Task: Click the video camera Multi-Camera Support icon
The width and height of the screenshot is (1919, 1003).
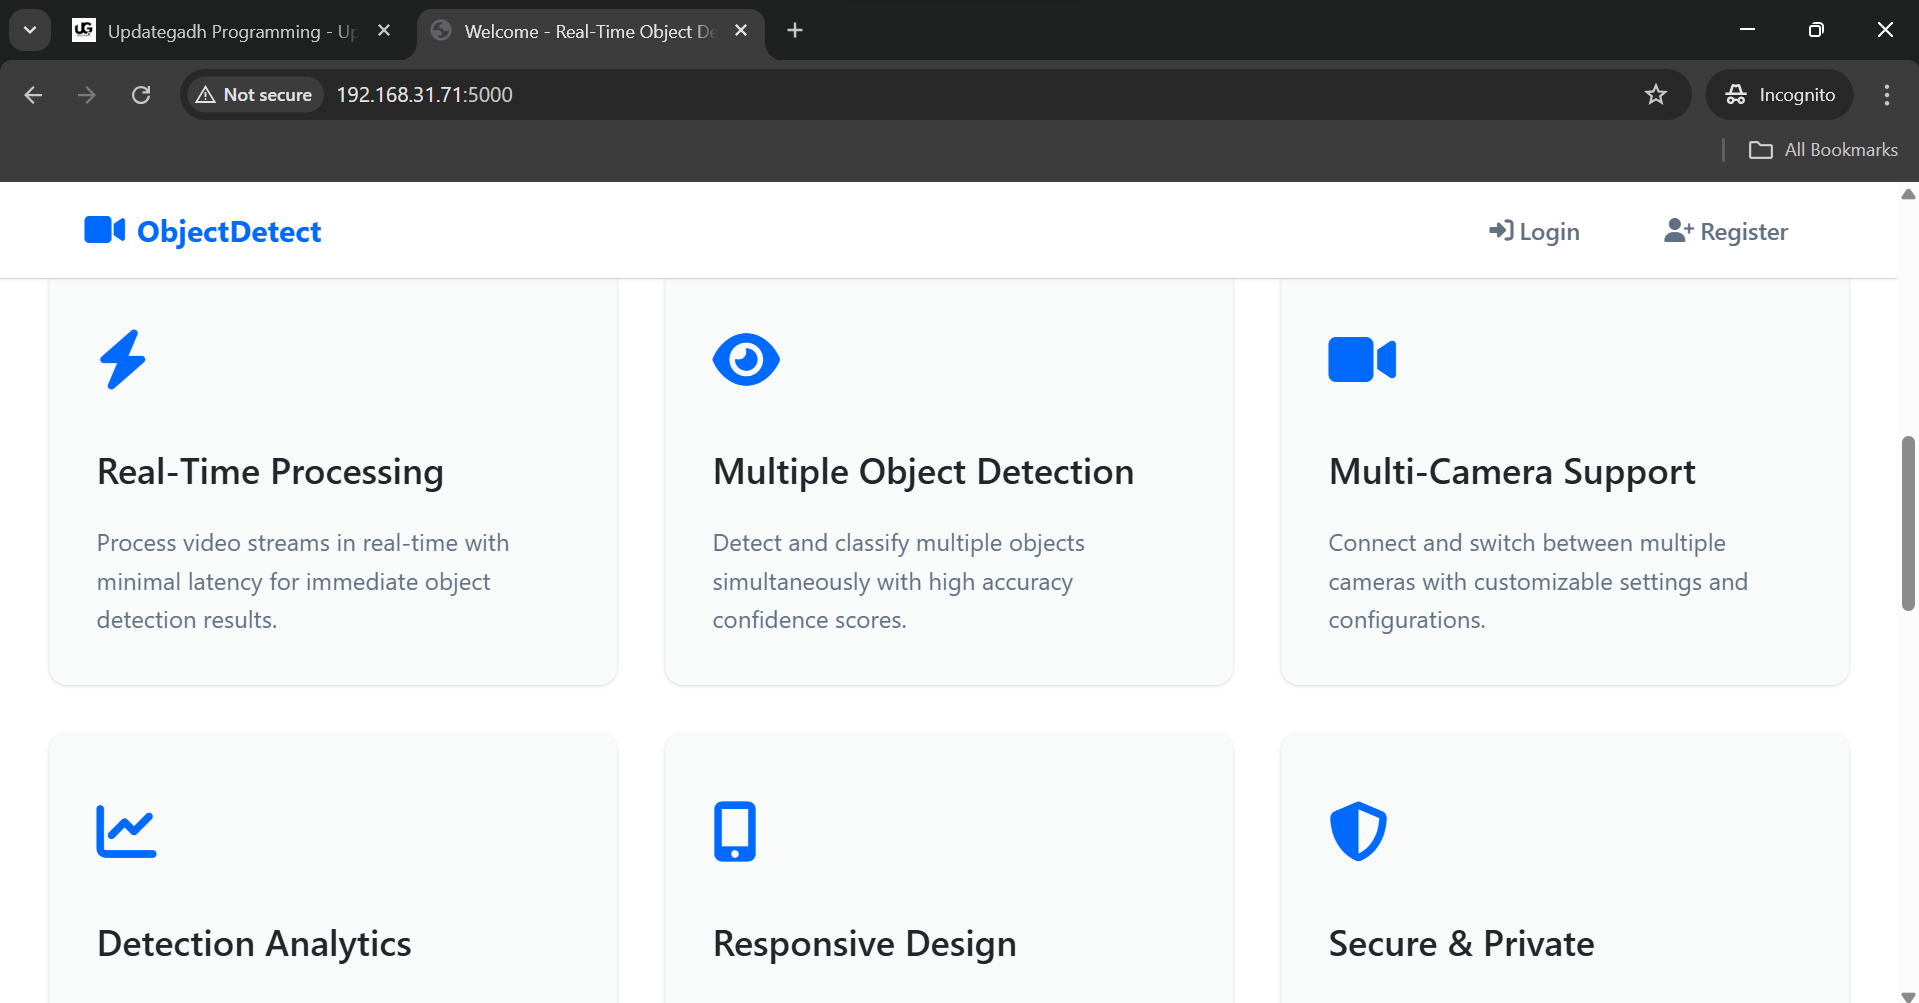Action: (1362, 359)
